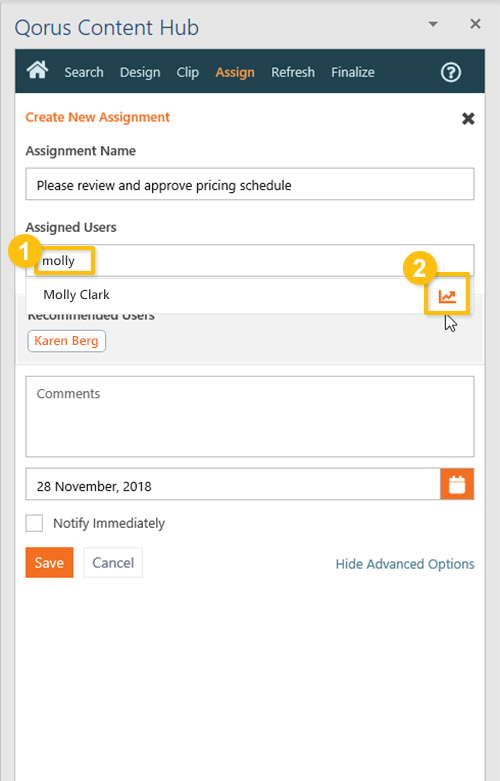Open the Clip tab

[187, 72]
